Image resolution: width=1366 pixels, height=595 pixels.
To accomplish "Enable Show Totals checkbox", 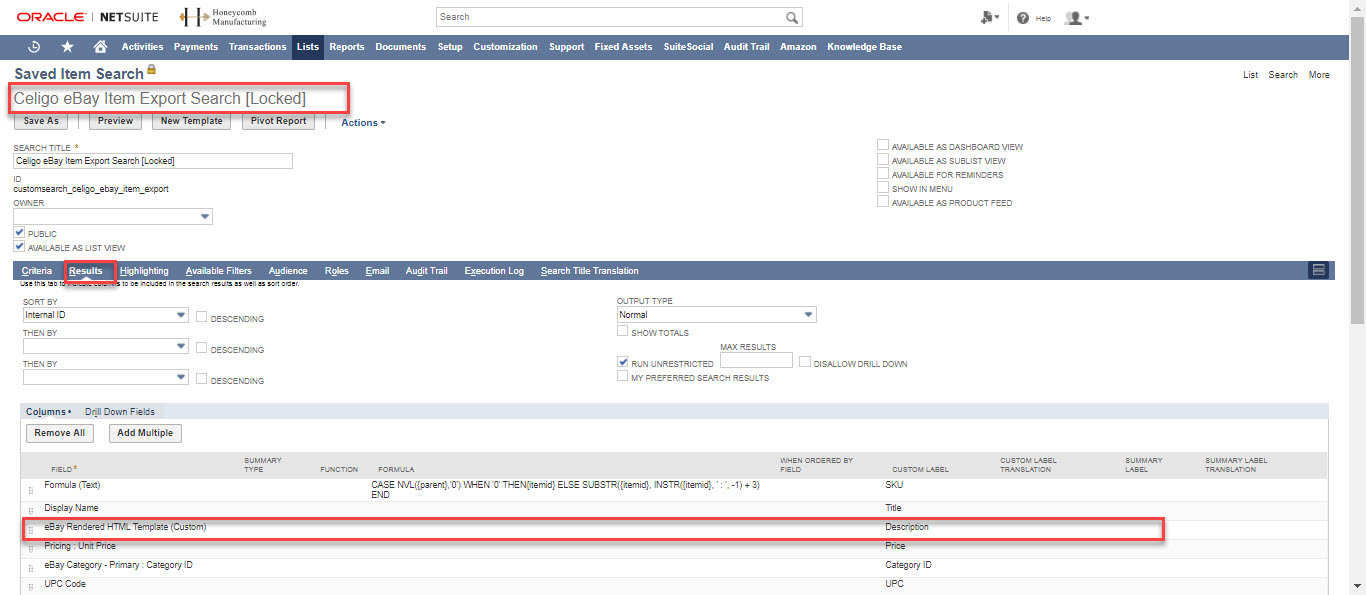I will pos(623,331).
